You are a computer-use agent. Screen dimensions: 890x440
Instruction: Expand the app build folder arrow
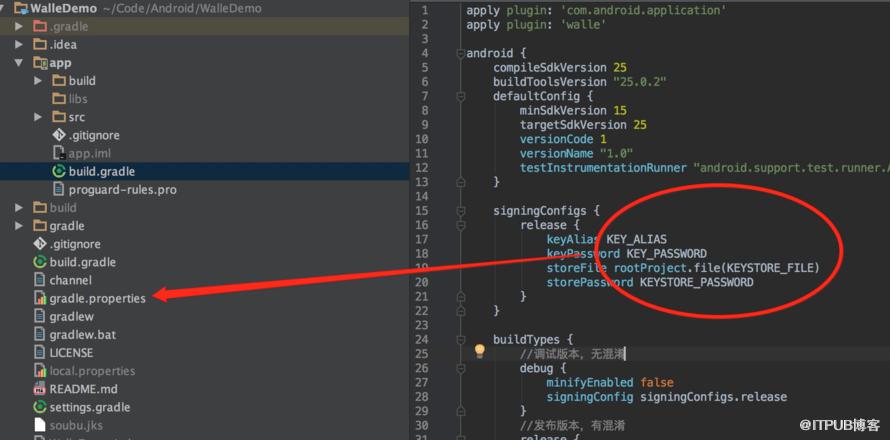pos(38,81)
